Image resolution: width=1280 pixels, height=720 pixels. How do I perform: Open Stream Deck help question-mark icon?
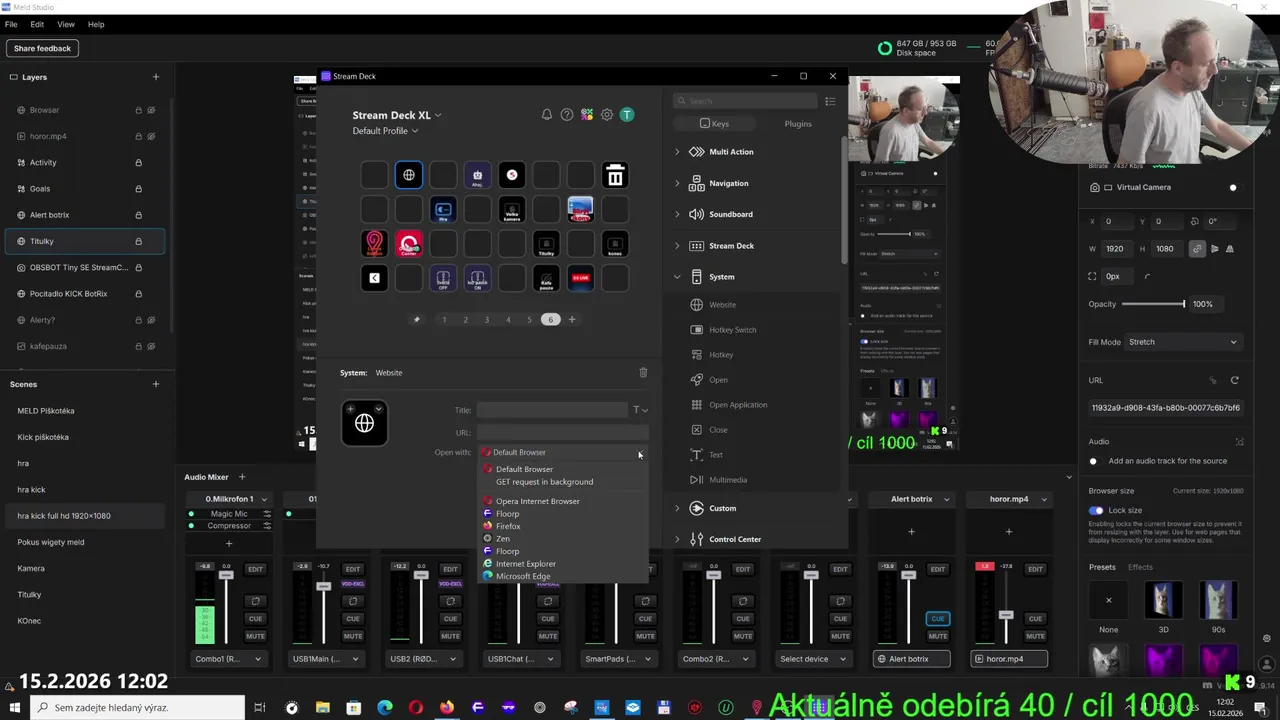pyautogui.click(x=567, y=115)
